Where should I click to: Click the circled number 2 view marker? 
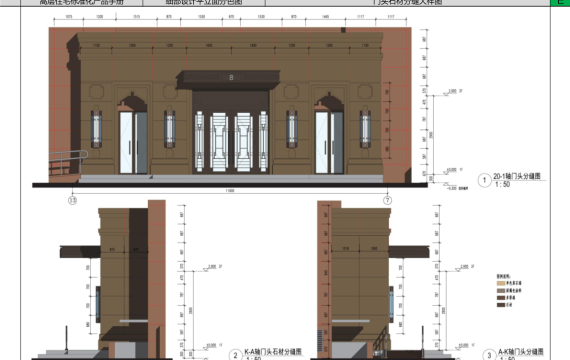click(x=236, y=355)
